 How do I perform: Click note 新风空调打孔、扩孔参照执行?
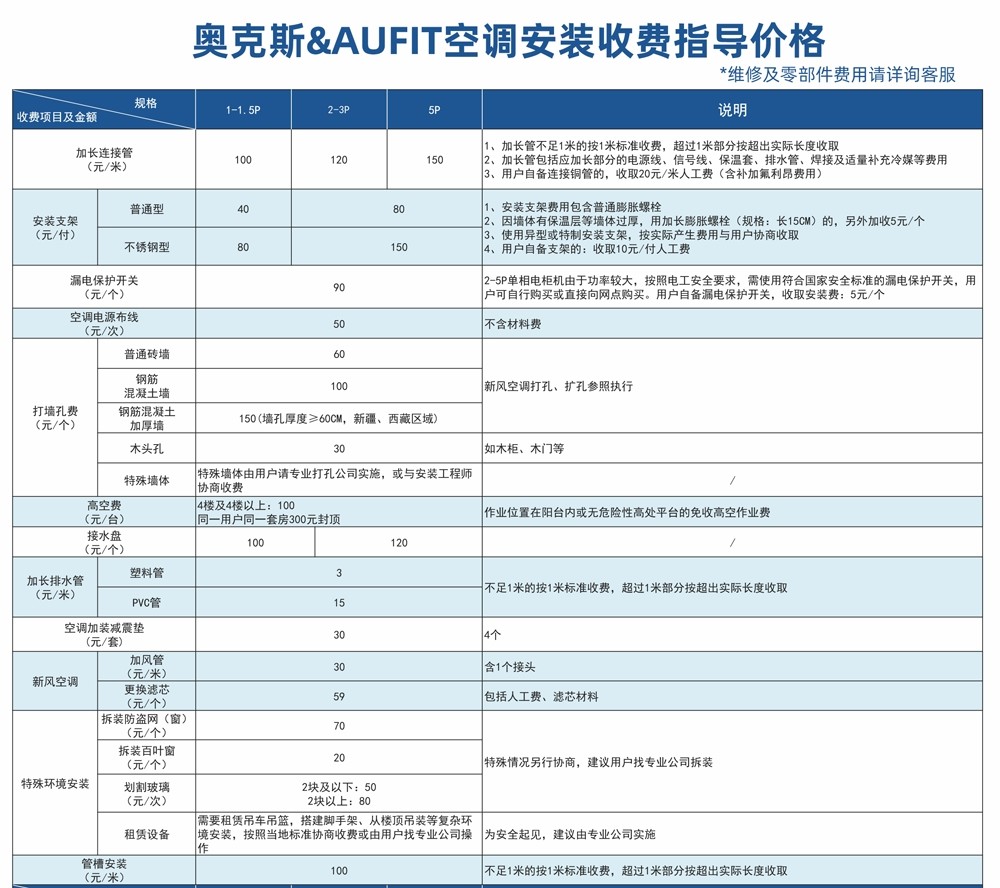tap(559, 386)
